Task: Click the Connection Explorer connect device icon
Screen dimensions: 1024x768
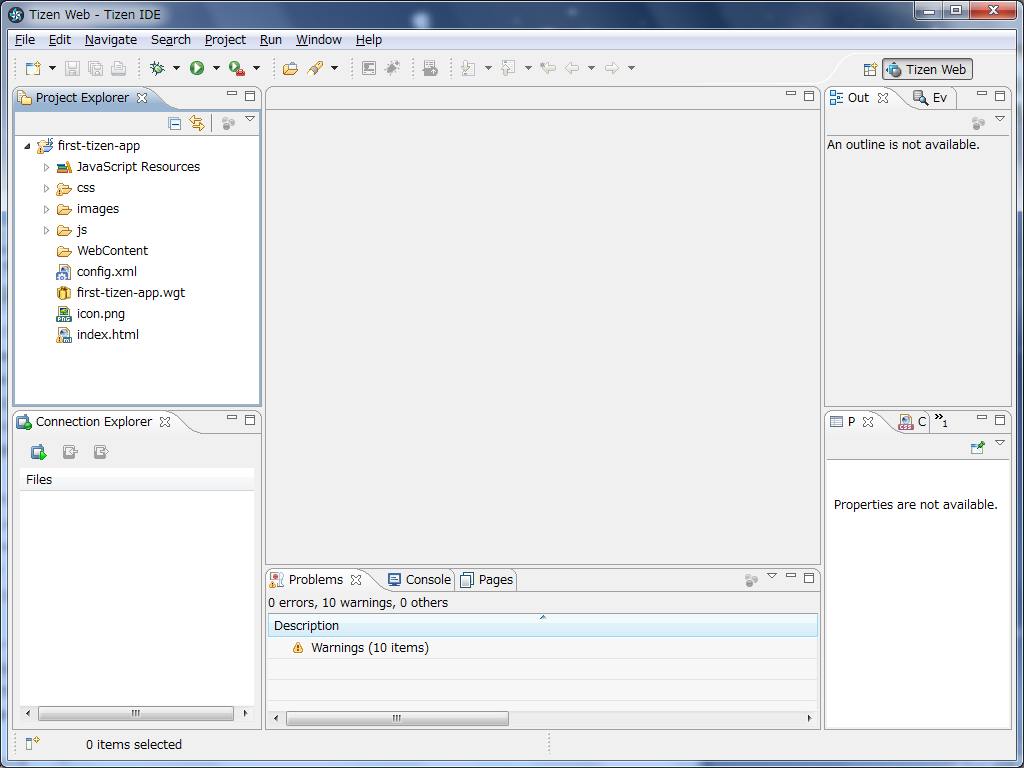Action: coord(39,452)
